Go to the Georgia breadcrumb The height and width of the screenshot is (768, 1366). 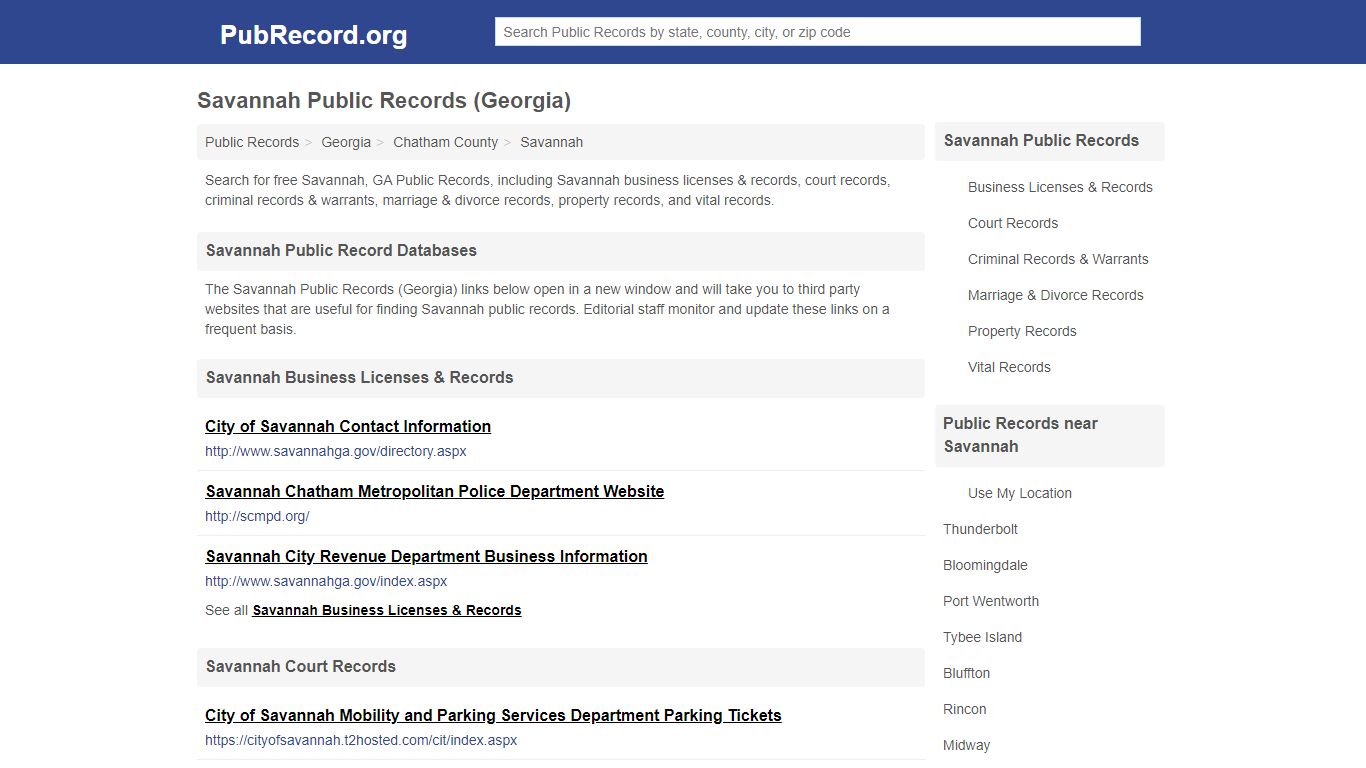pyautogui.click(x=346, y=142)
